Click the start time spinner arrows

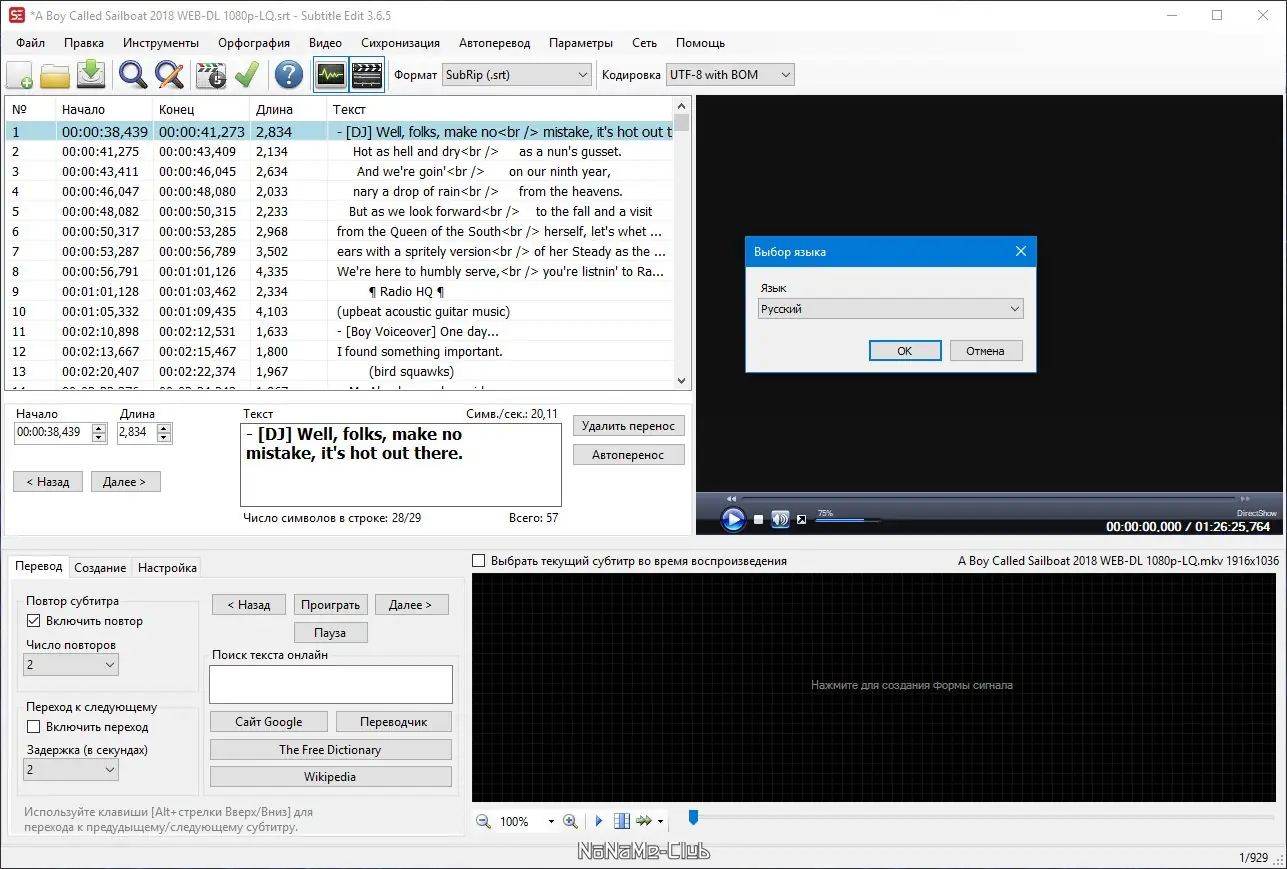pyautogui.click(x=99, y=433)
